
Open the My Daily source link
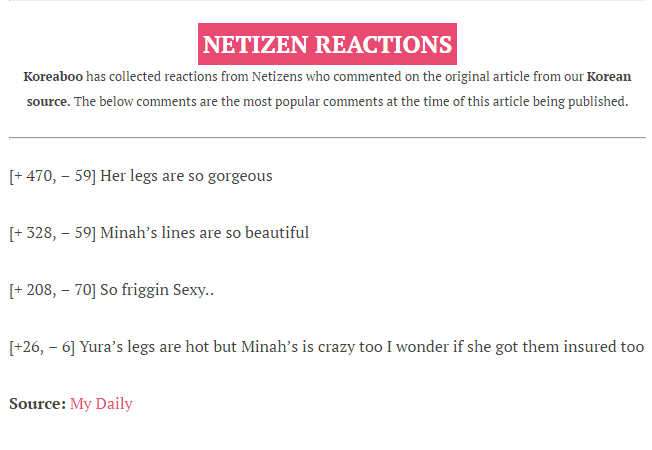(x=101, y=404)
